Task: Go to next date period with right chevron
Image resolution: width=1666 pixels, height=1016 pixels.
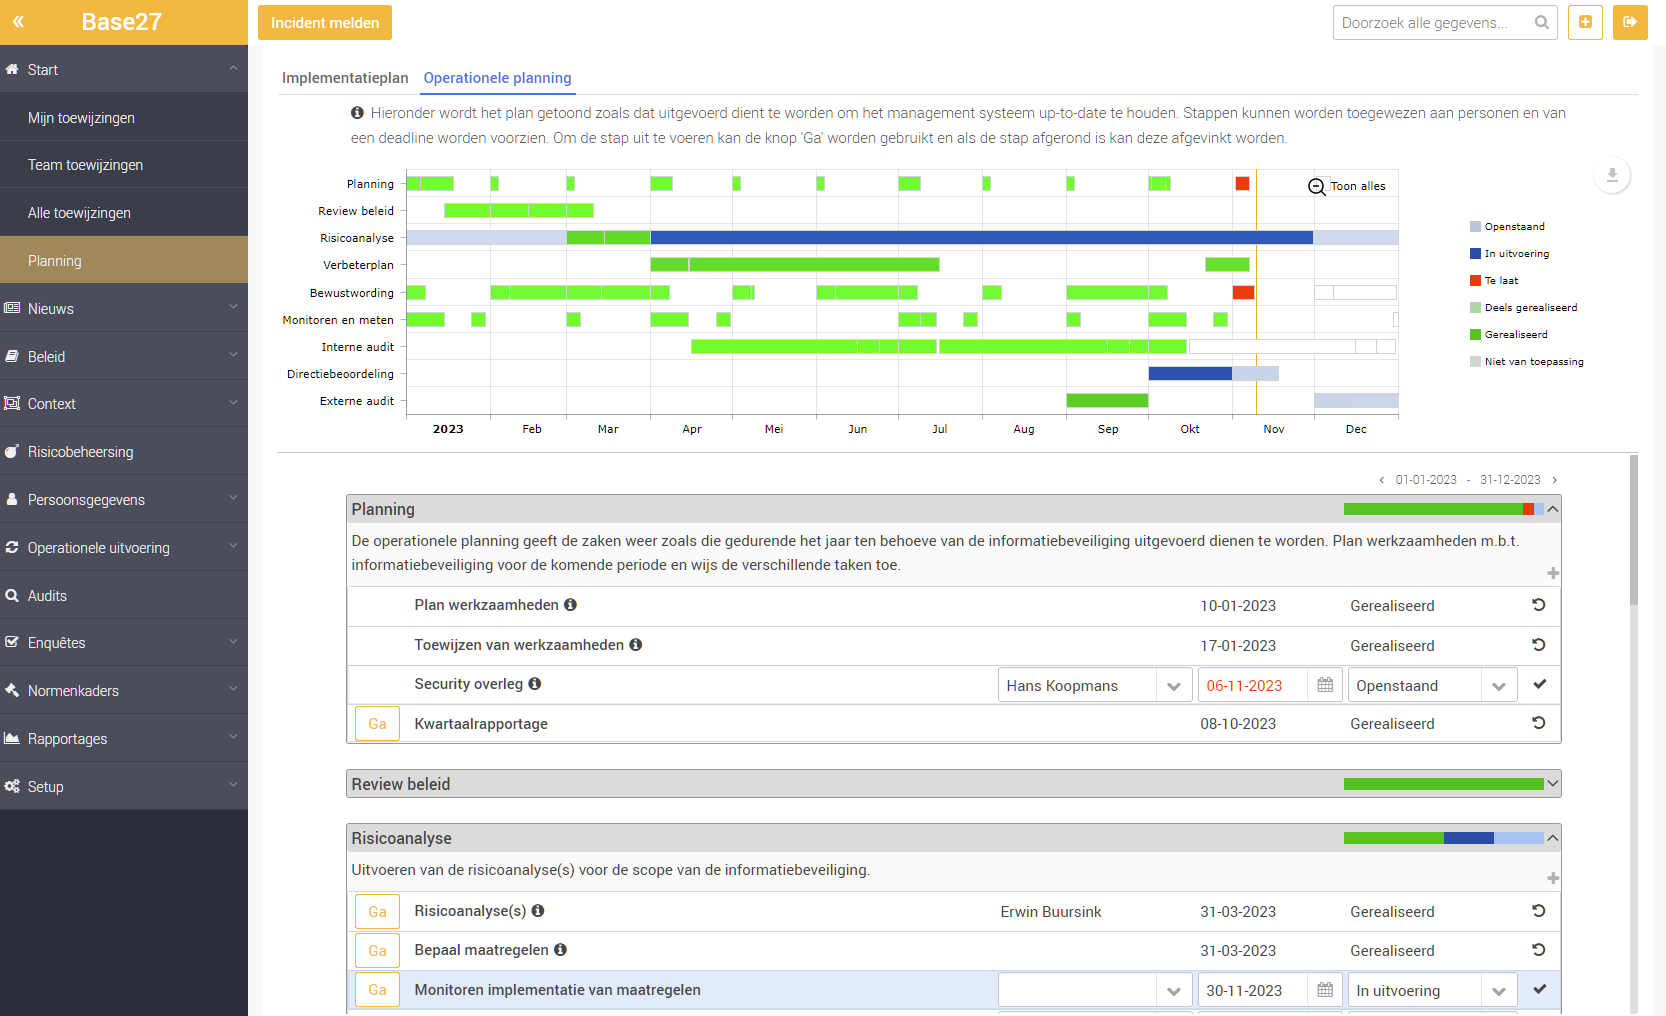Action: coord(1554,480)
